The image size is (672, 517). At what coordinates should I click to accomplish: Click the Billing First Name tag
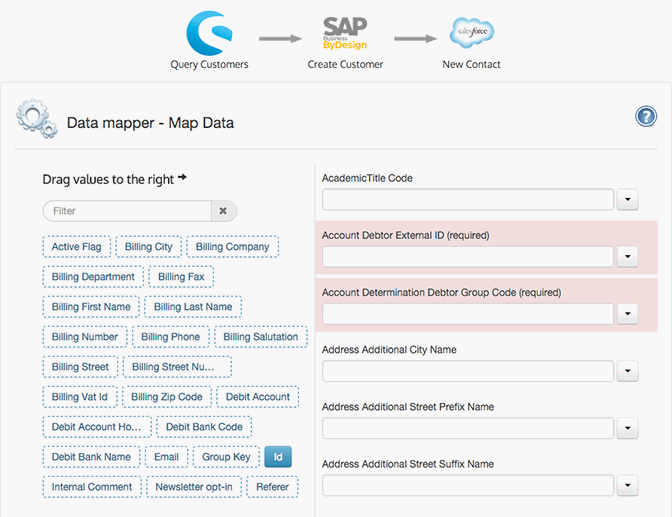[x=91, y=307]
